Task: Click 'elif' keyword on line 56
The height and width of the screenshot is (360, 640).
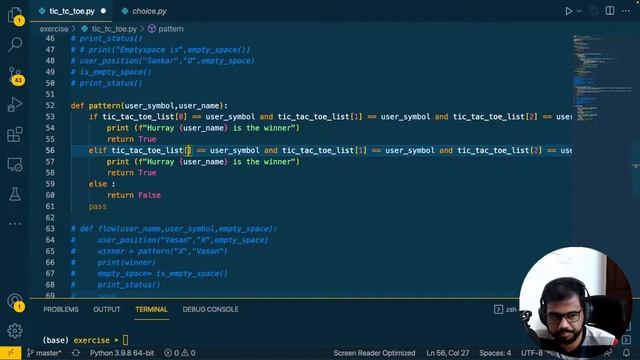Action: (98, 150)
